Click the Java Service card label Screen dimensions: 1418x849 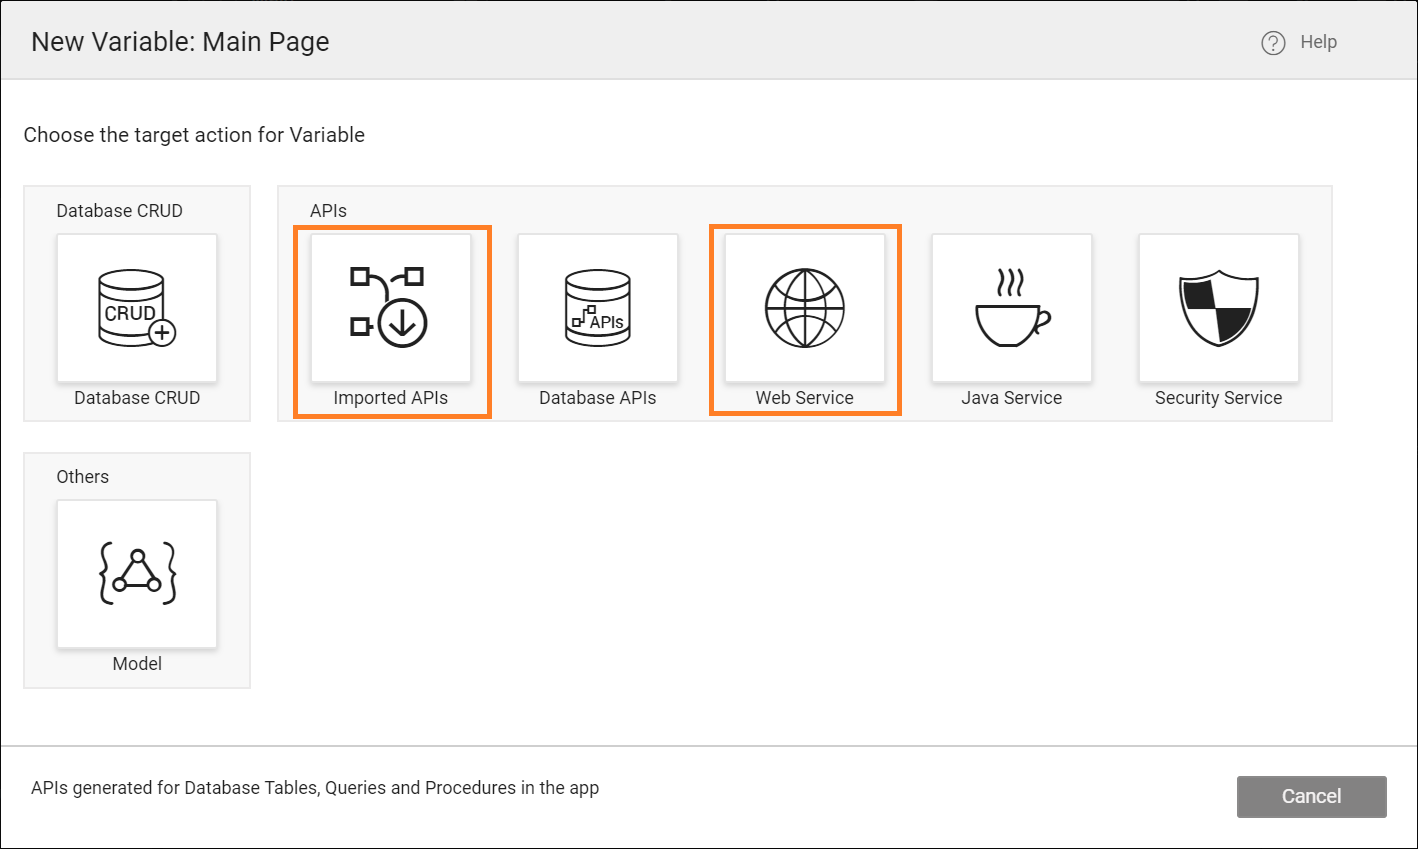coord(1011,397)
